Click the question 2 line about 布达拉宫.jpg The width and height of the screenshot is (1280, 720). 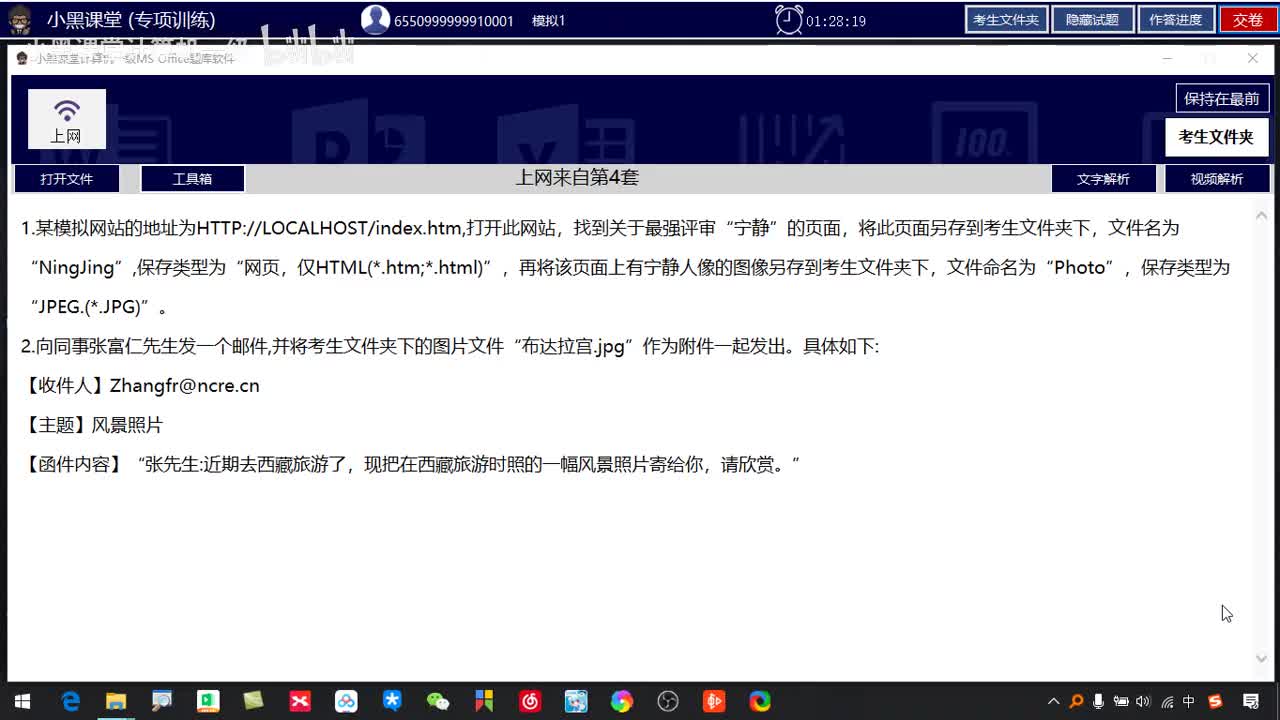[450, 346]
